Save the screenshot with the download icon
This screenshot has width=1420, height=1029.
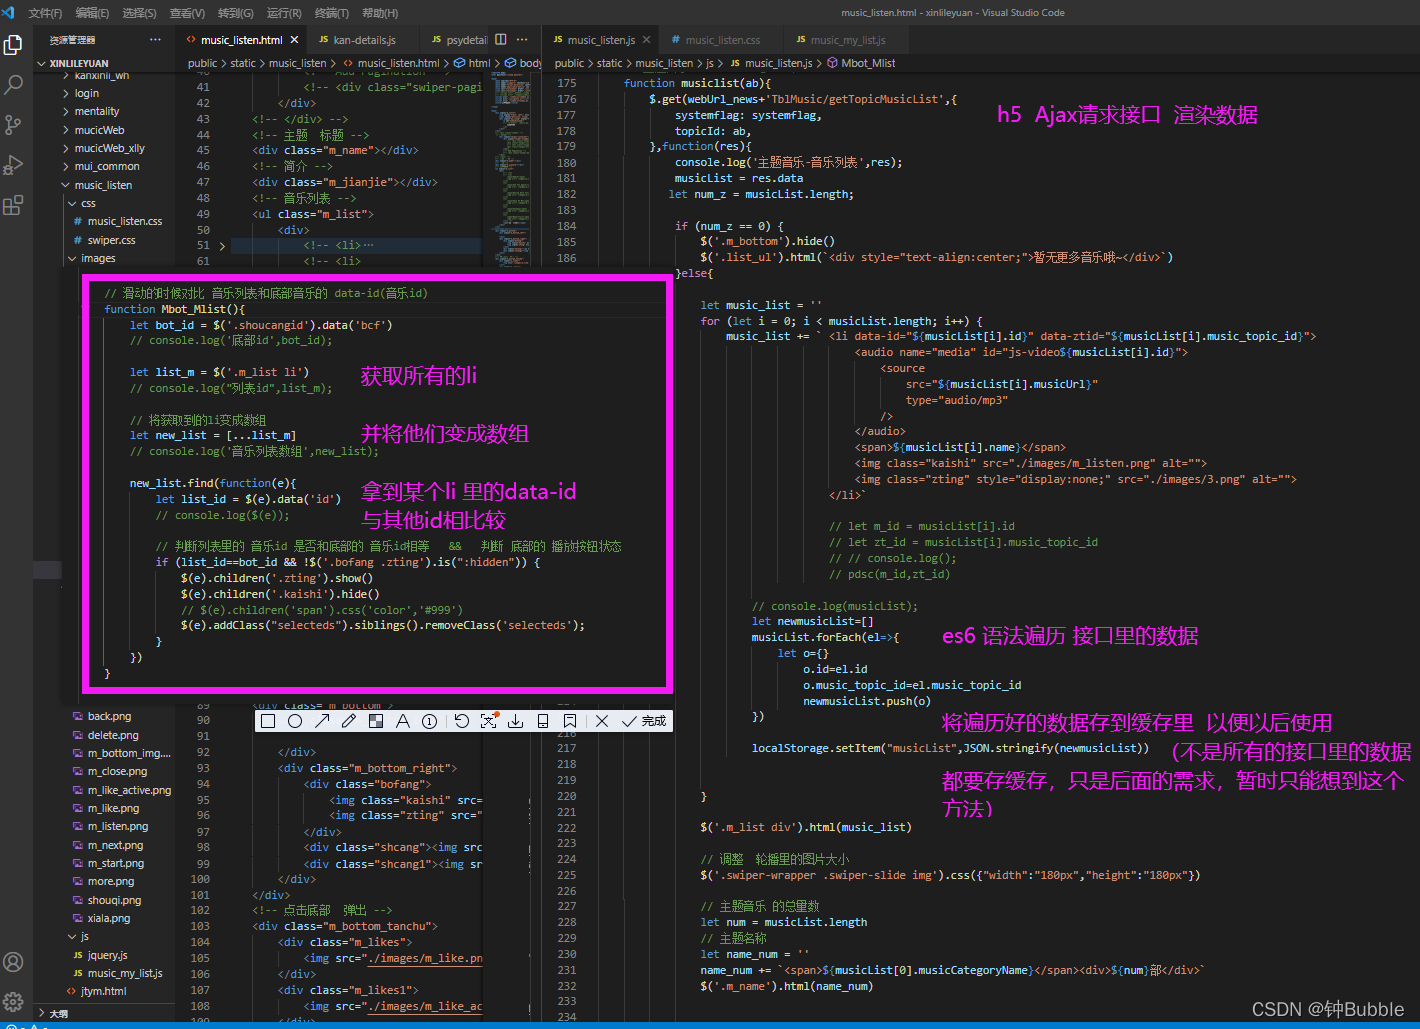click(516, 721)
